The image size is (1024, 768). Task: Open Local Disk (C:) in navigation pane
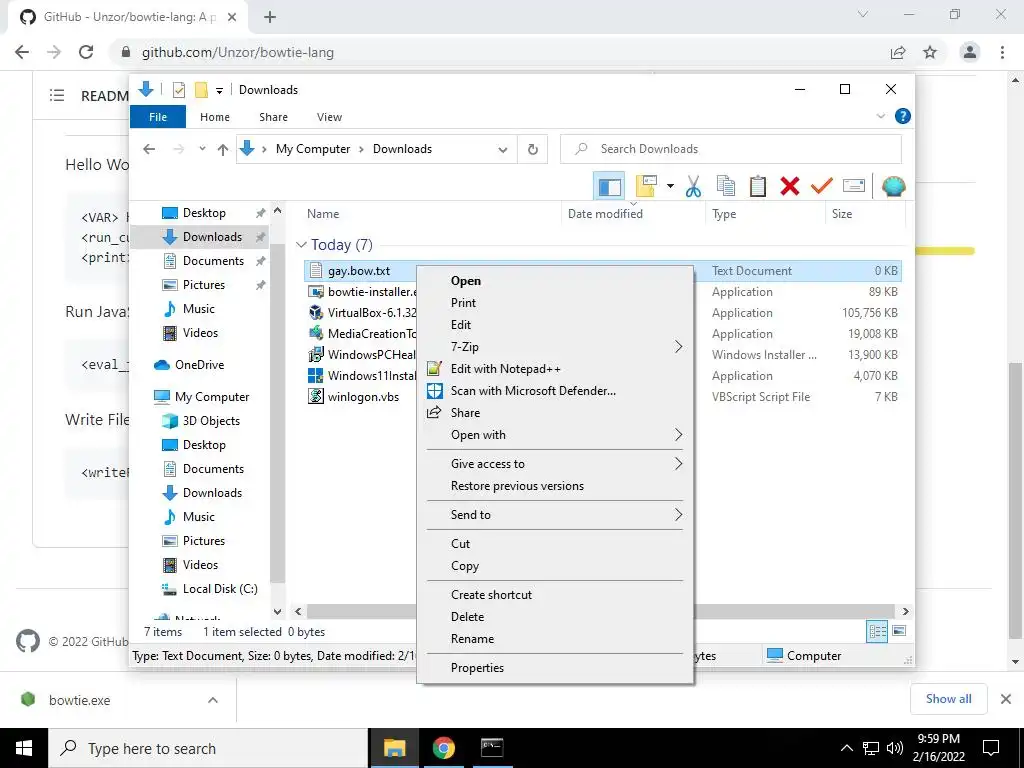[x=220, y=589]
